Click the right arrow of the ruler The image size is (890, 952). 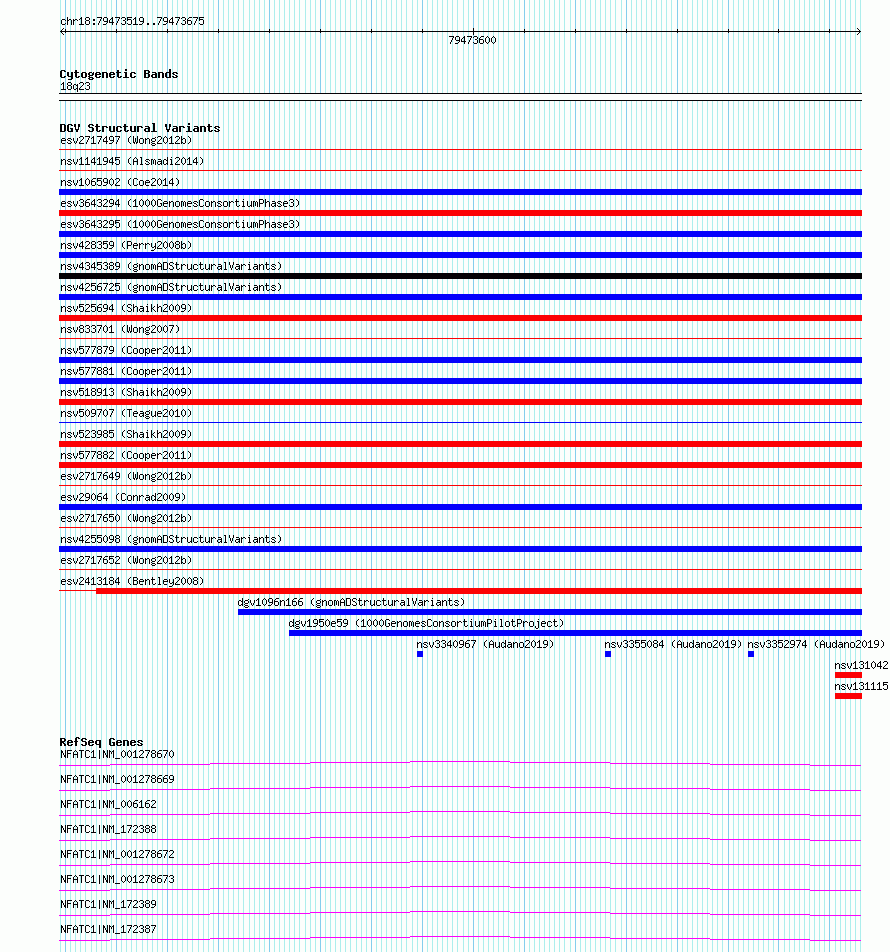[x=858, y=32]
